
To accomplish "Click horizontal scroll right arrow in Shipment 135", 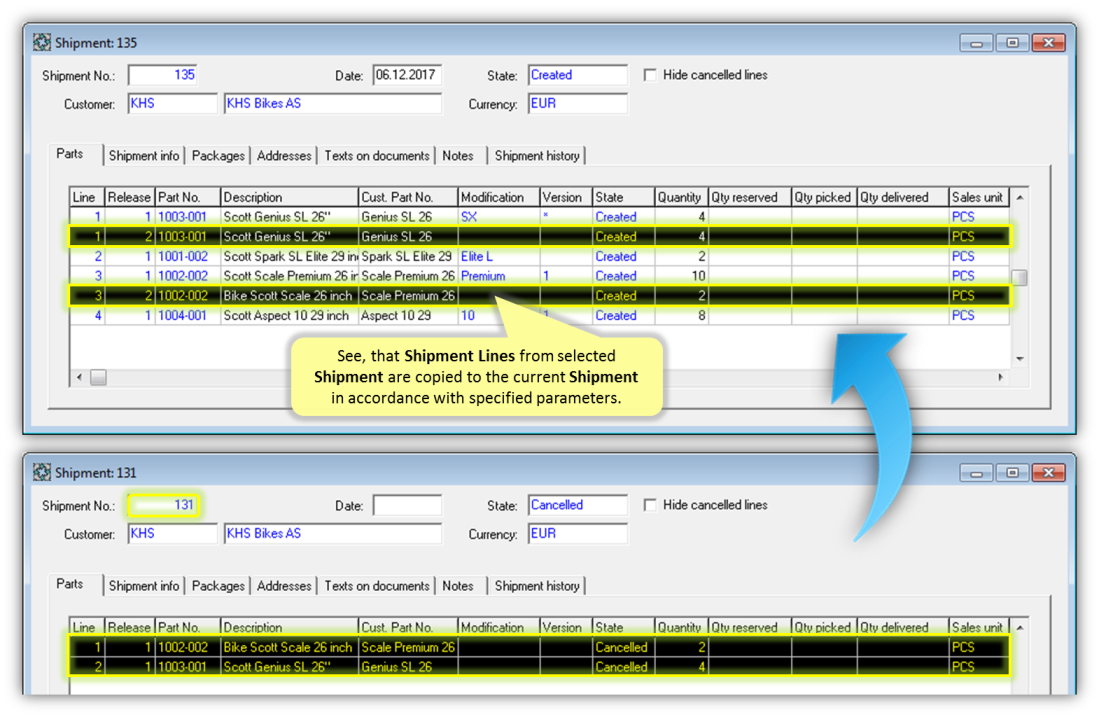I will pyautogui.click(x=1000, y=378).
